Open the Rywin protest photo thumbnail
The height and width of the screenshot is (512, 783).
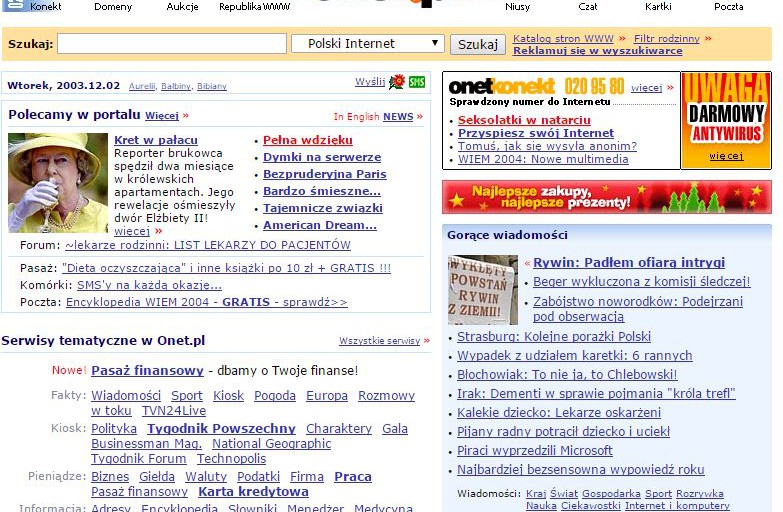[x=483, y=290]
